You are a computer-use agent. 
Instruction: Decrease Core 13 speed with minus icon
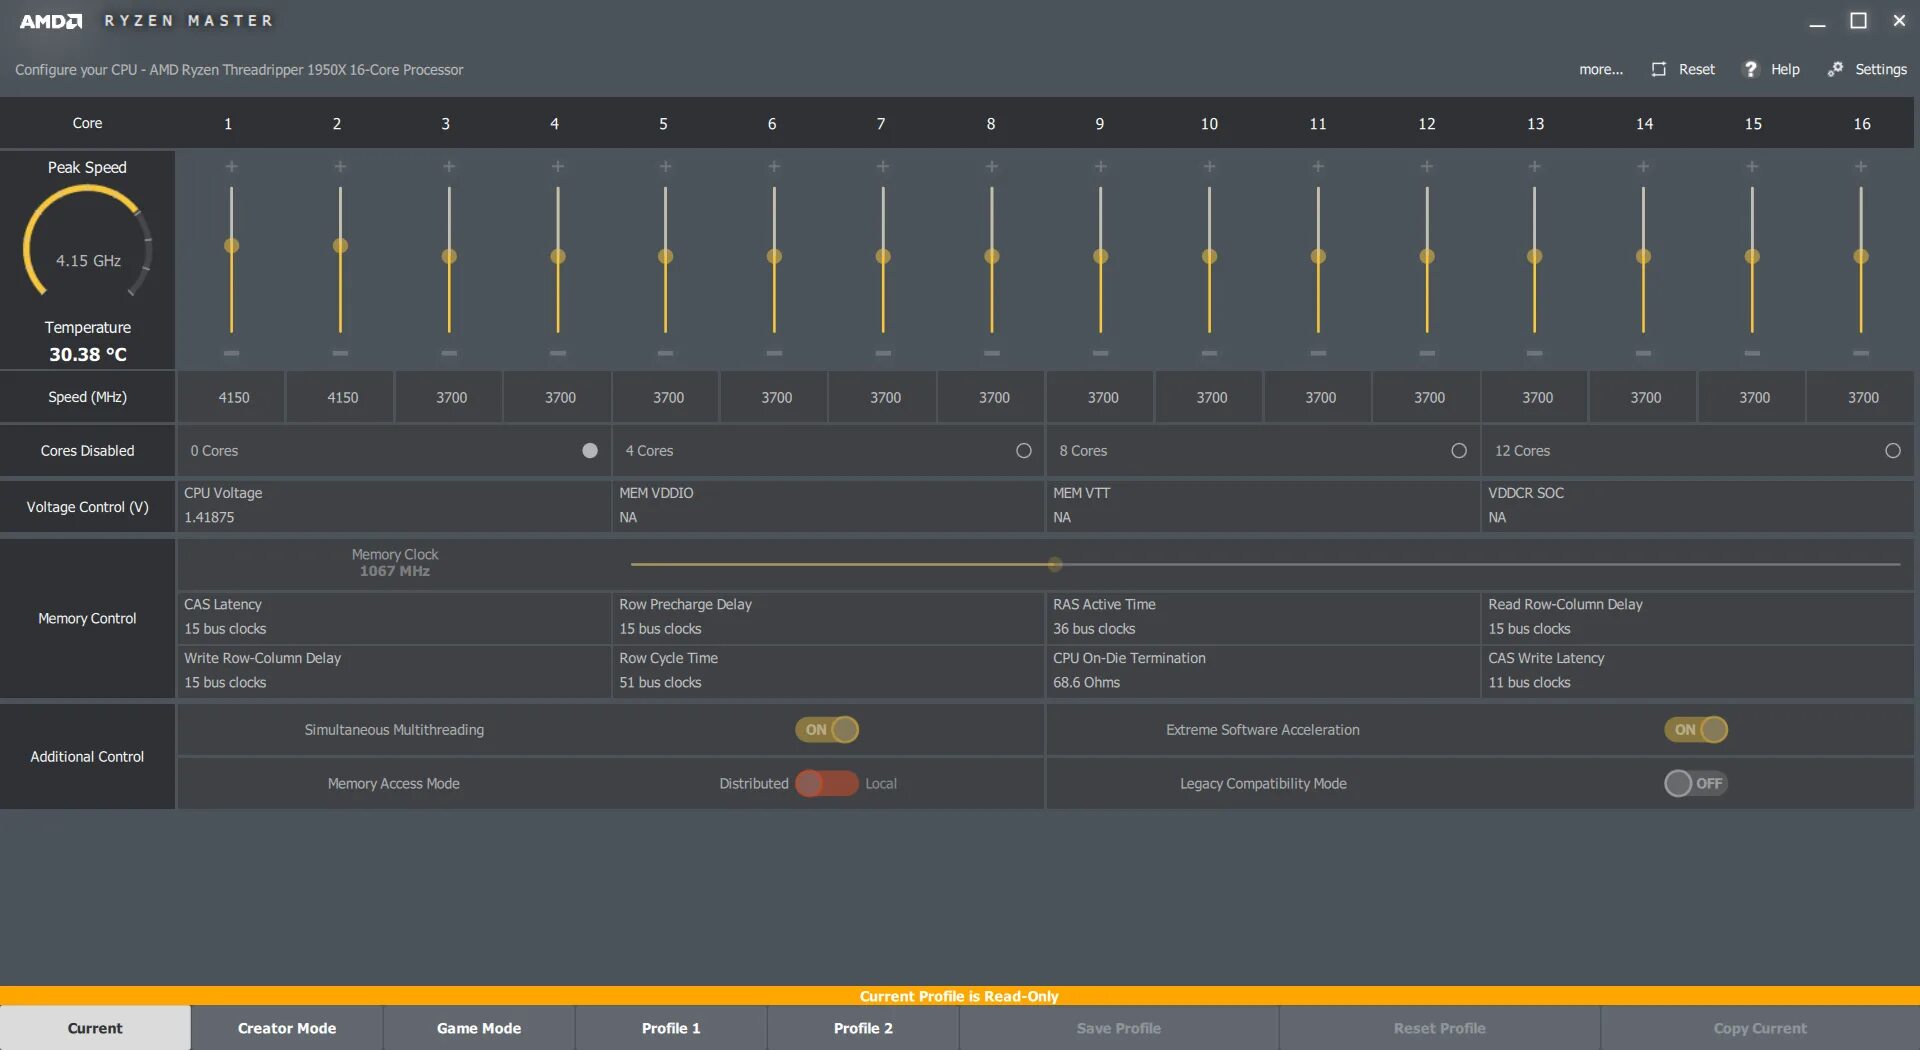(x=1534, y=353)
